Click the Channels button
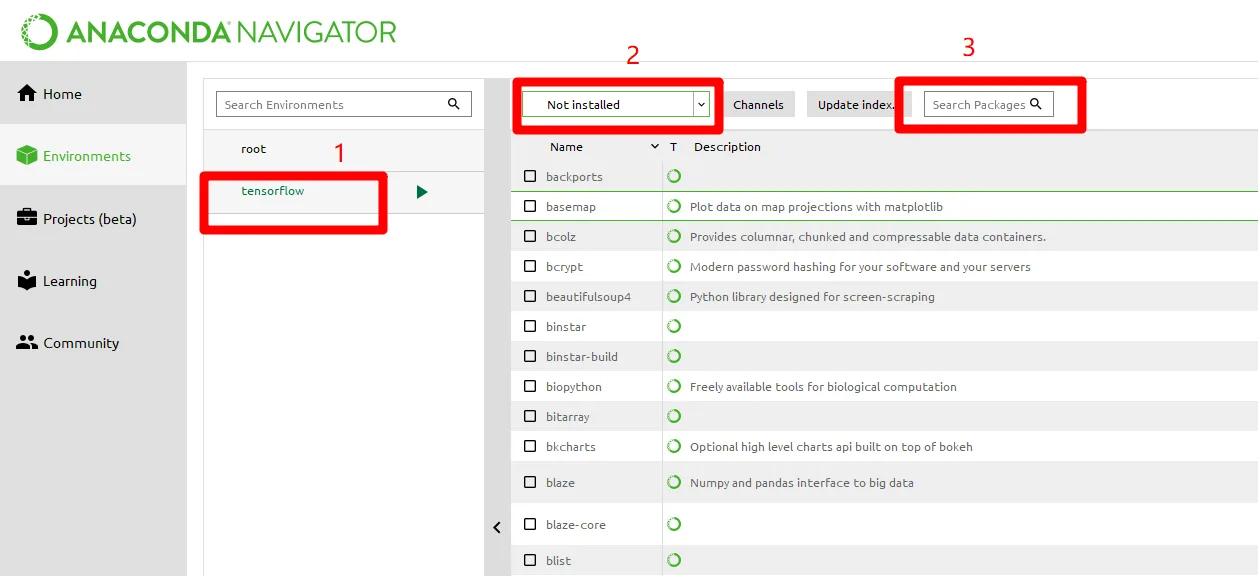This screenshot has height=576, width=1258. (759, 104)
